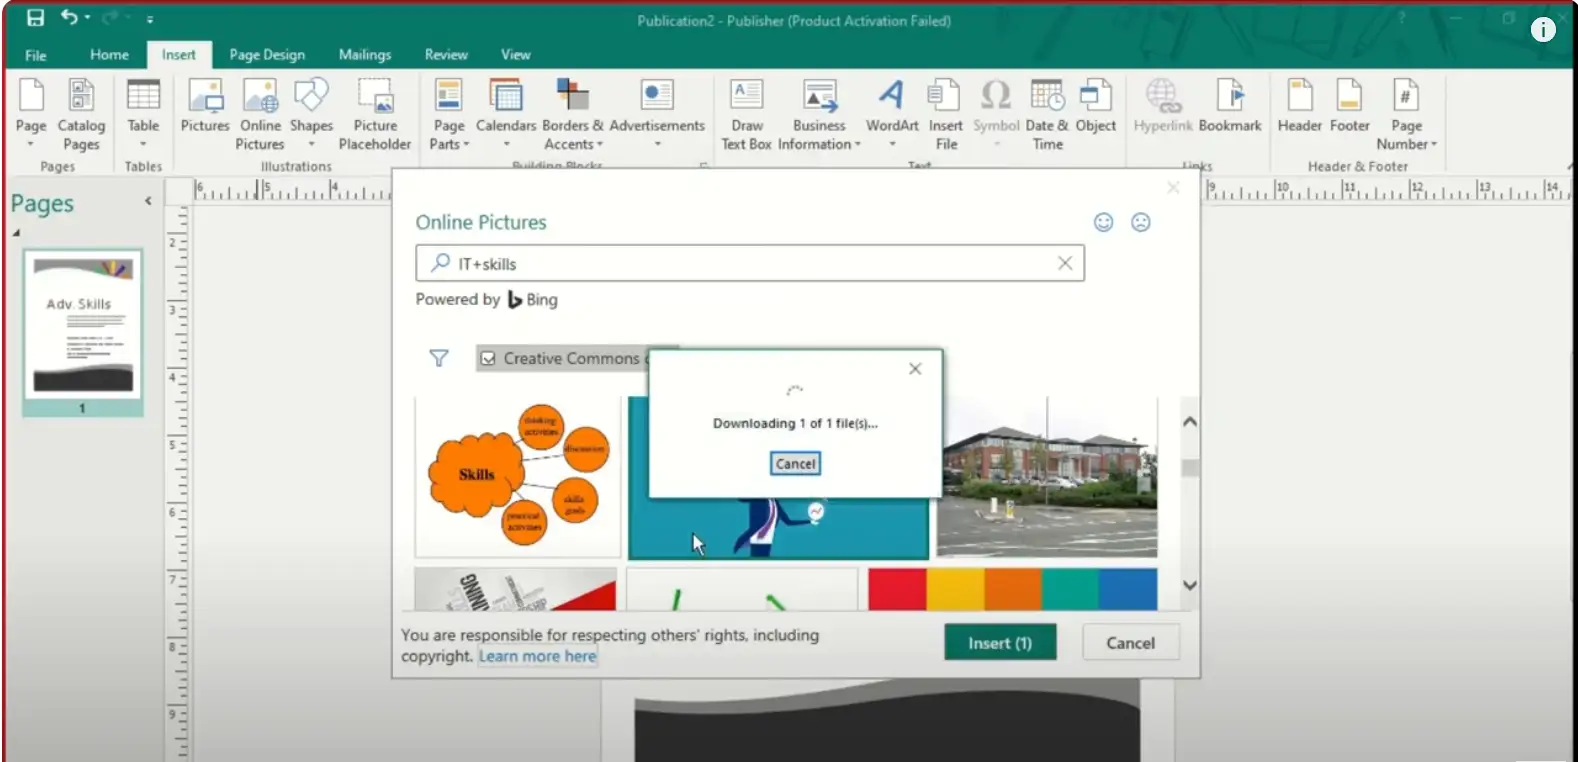This screenshot has height=762, width=1578.
Task: Select the Draw Text Box tool
Action: (x=746, y=96)
